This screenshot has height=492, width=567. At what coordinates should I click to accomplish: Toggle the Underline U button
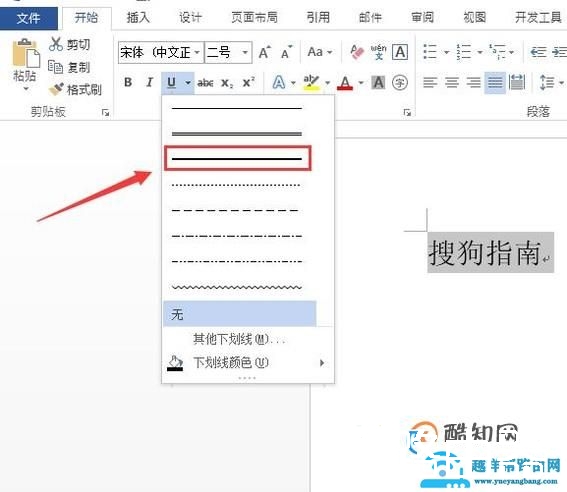pyautogui.click(x=171, y=83)
